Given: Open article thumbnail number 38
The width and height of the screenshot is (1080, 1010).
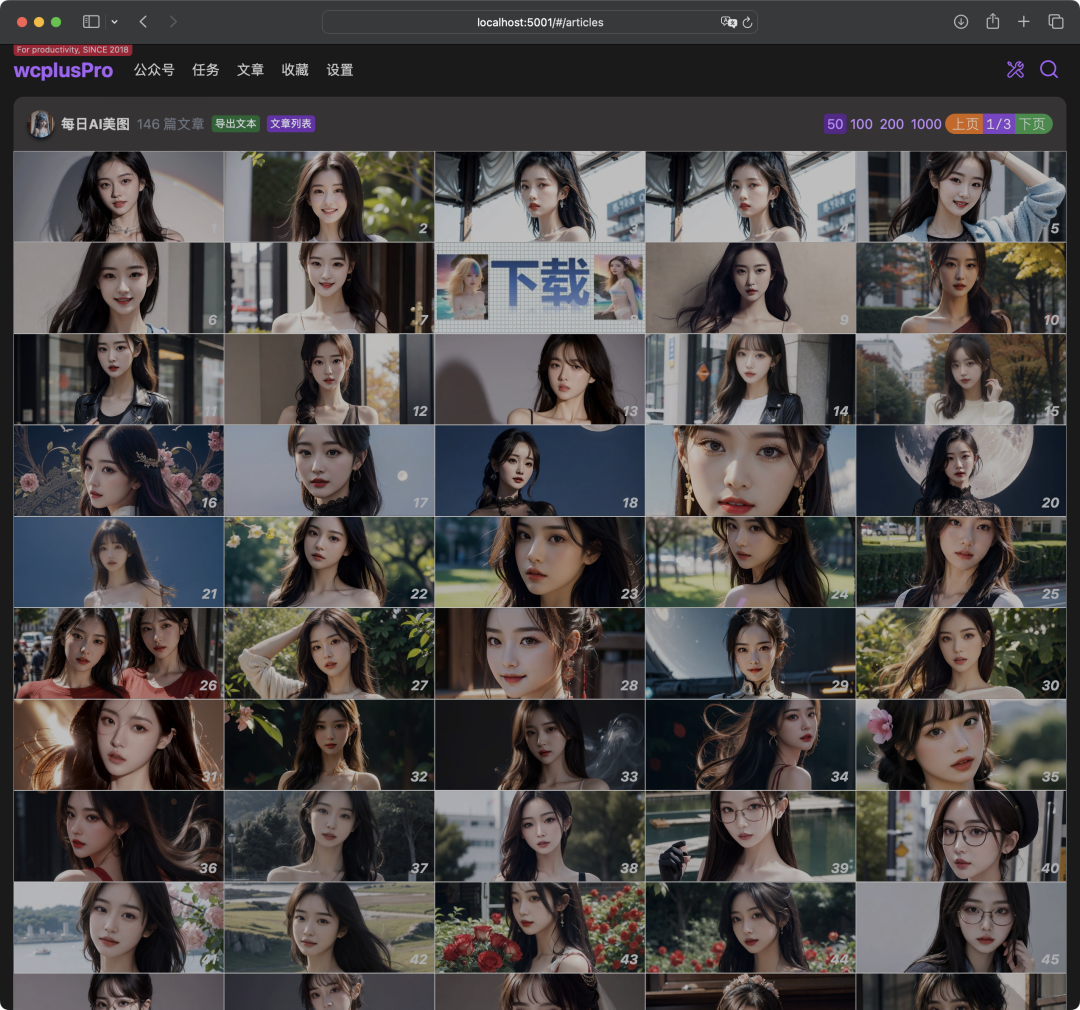Looking at the screenshot, I should pos(540,836).
